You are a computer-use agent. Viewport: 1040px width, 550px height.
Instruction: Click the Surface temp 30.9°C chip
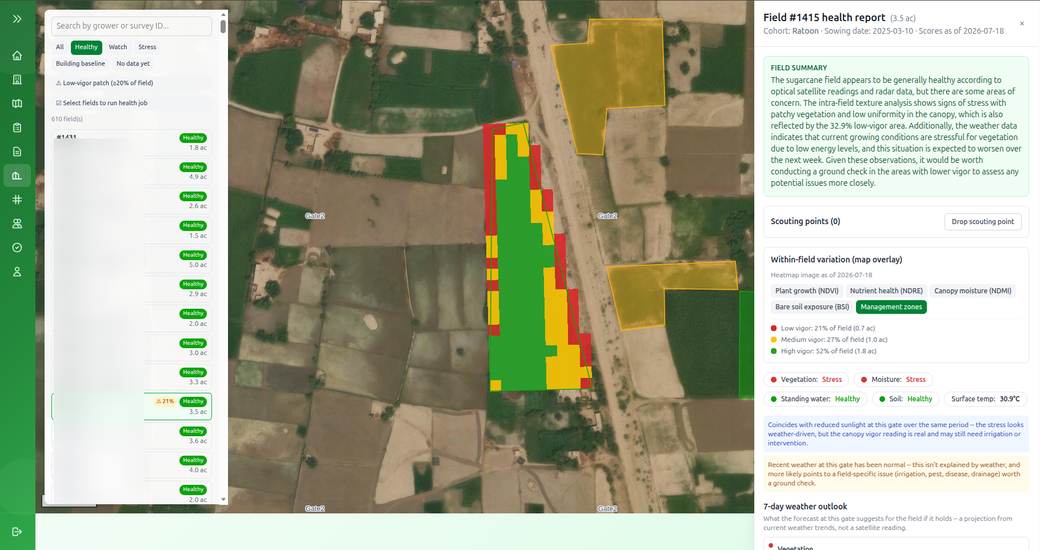click(985, 399)
